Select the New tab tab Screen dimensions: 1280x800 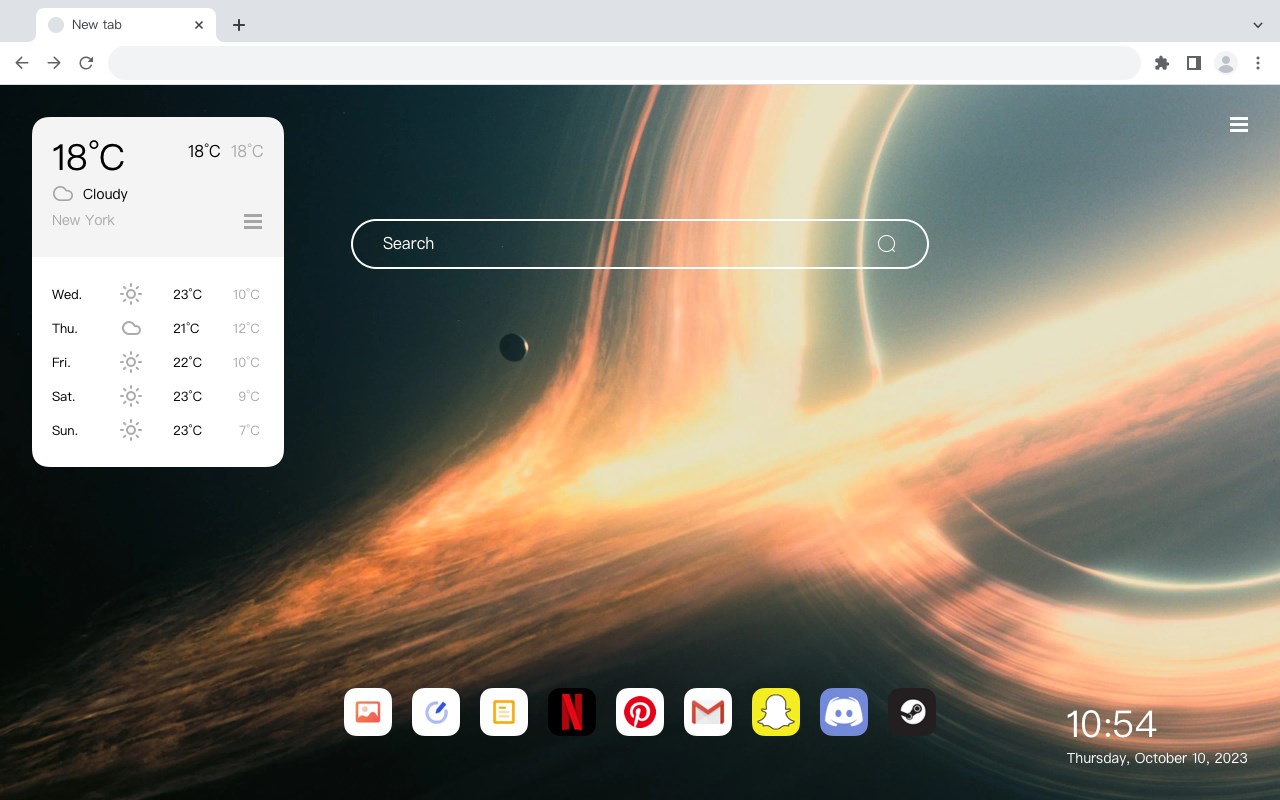click(126, 25)
